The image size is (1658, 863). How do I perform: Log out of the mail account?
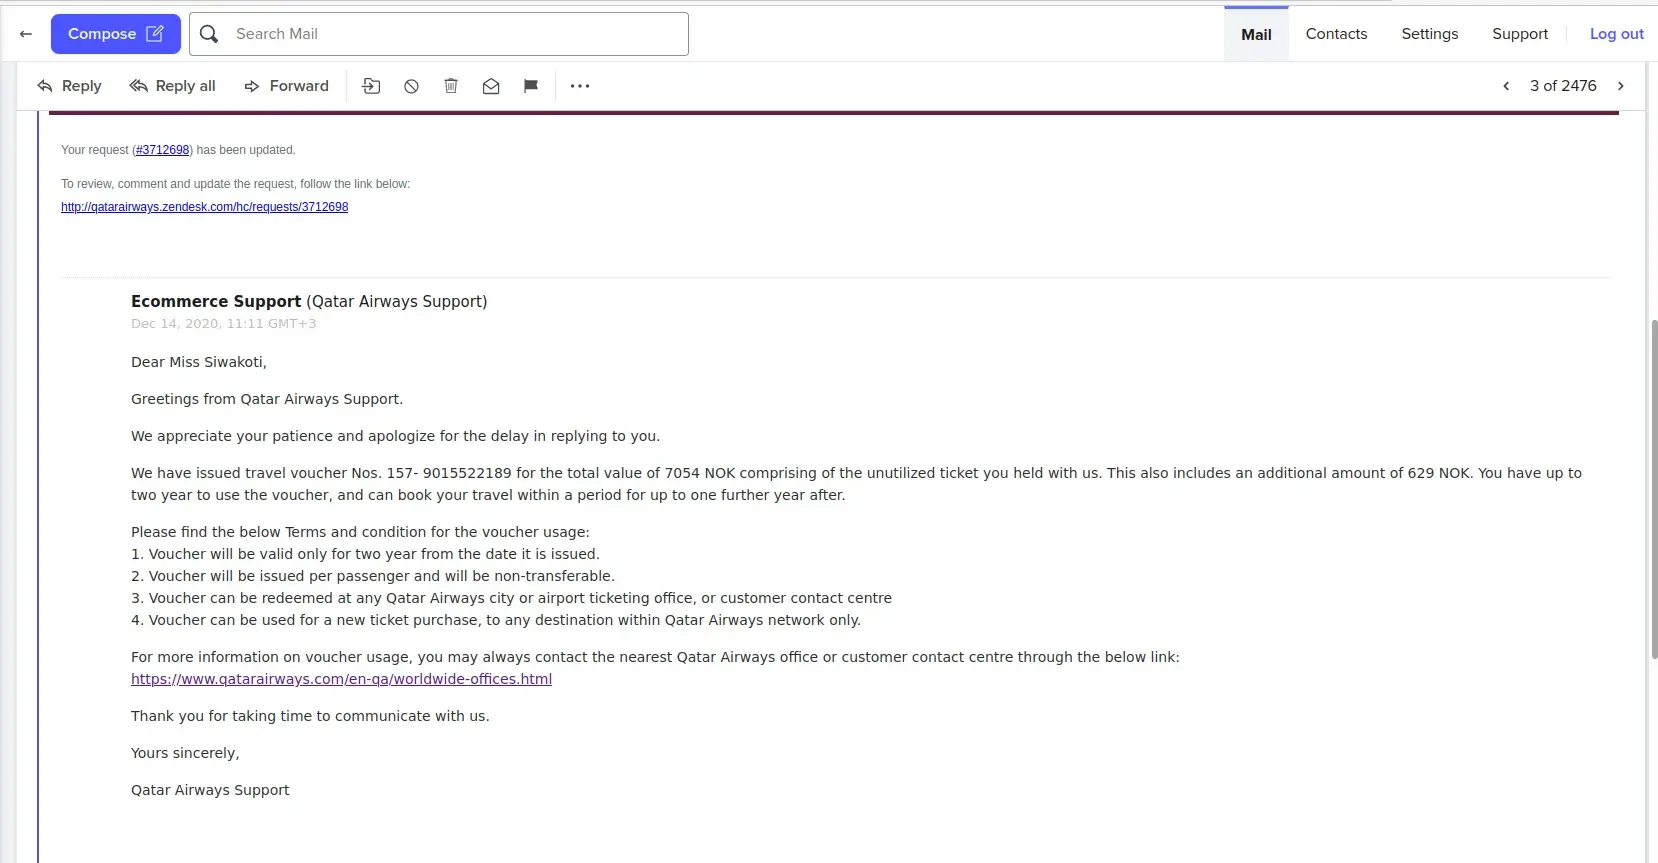[1616, 34]
